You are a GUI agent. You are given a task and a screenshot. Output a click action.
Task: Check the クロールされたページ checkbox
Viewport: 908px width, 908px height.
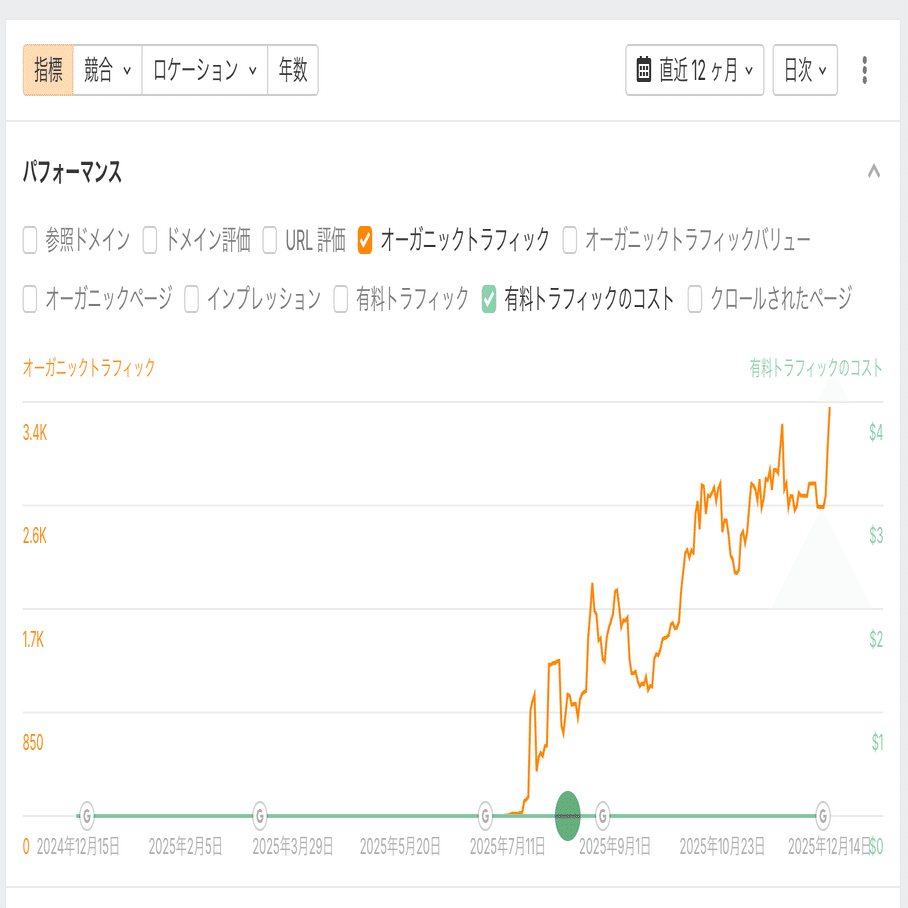click(x=695, y=298)
